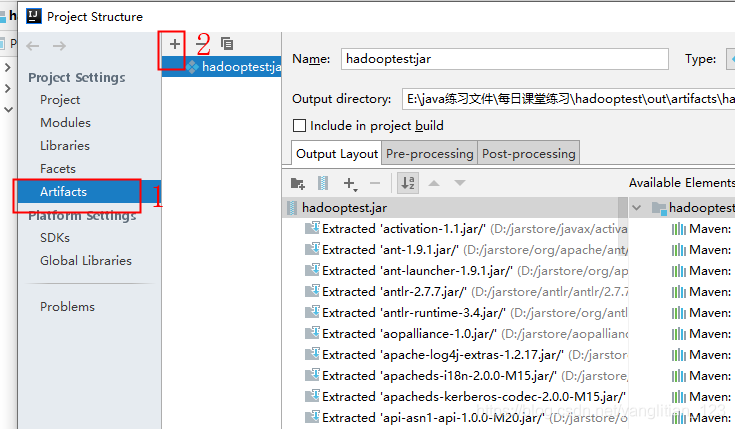
Task: Click extracted icon beside activation-1.1.jar
Action: coord(312,228)
